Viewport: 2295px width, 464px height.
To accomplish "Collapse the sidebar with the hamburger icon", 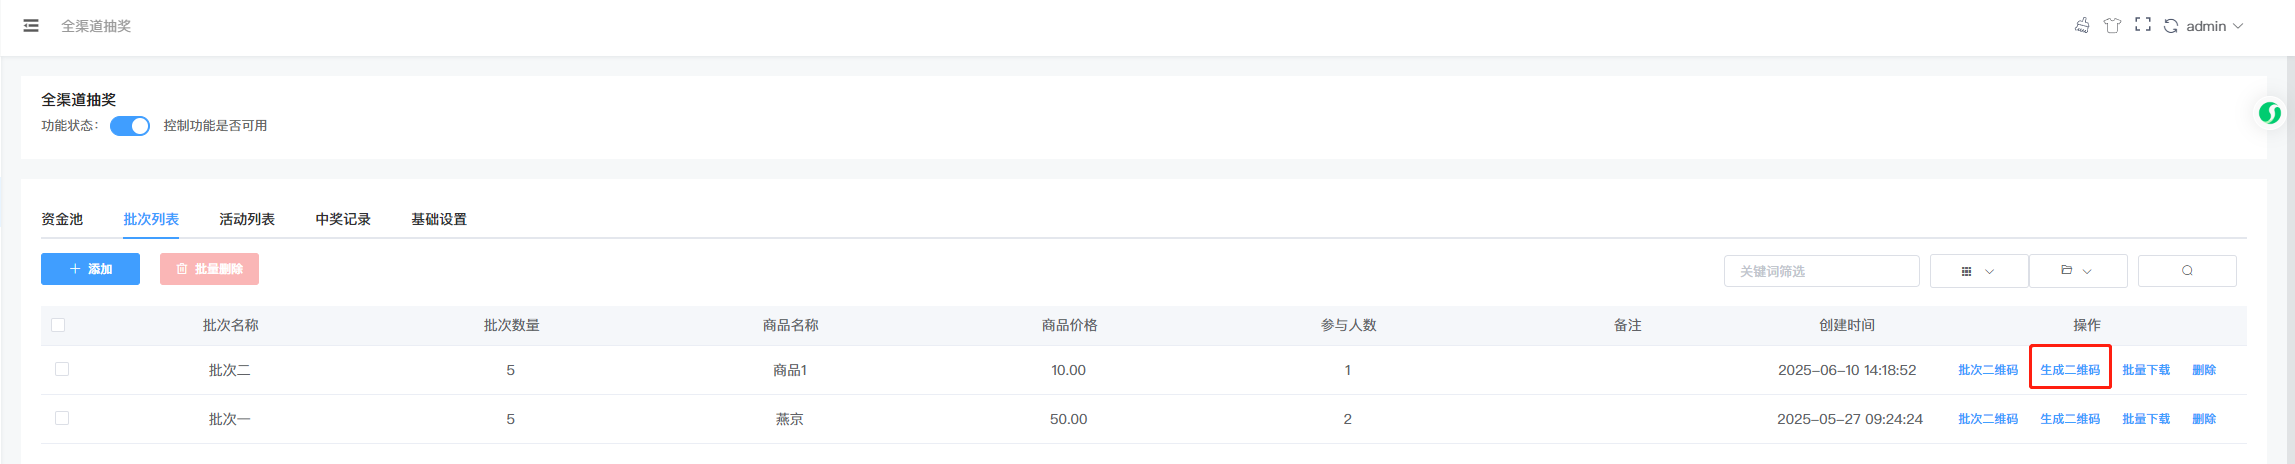I will pyautogui.click(x=31, y=26).
